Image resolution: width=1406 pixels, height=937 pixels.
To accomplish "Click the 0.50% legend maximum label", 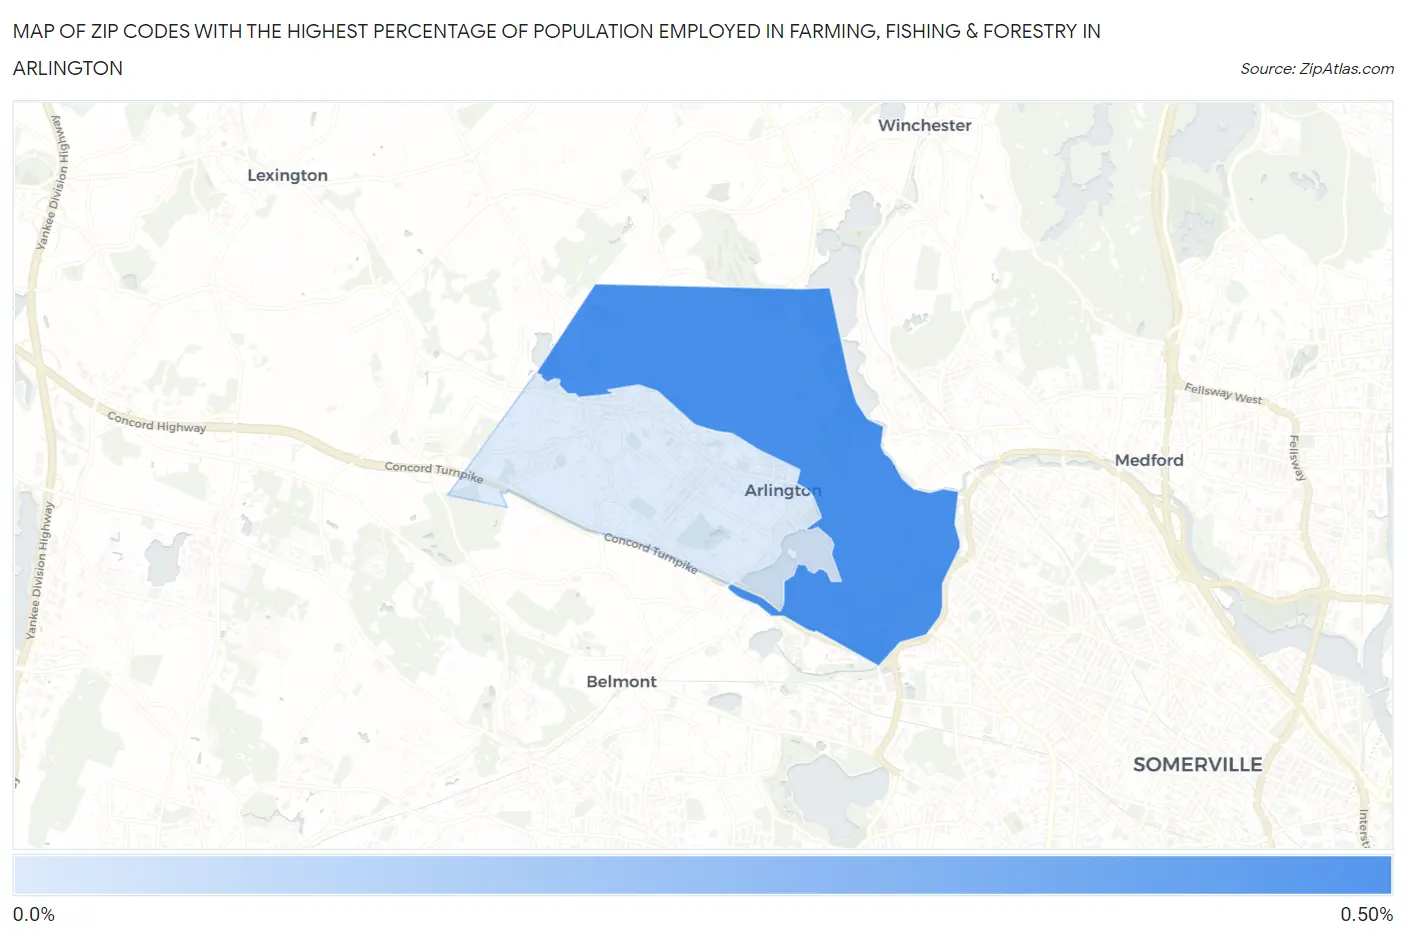I will [1366, 914].
